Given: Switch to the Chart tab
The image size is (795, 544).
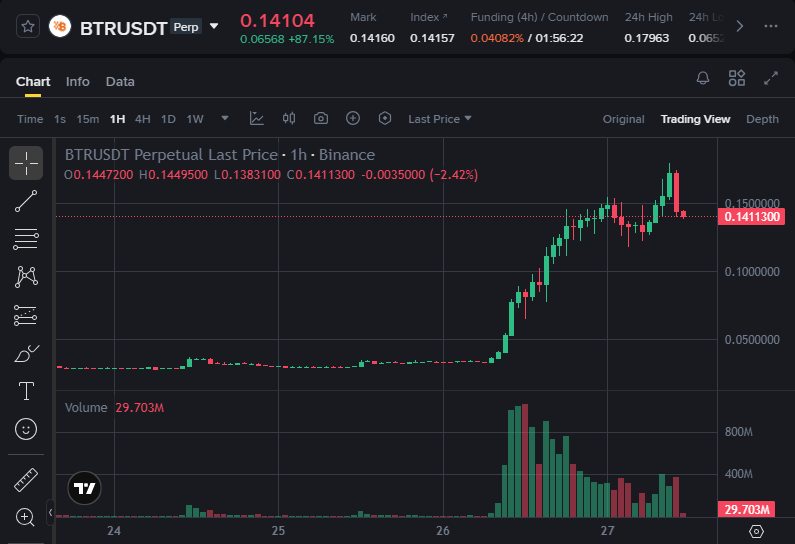Looking at the screenshot, I should click(x=33, y=82).
